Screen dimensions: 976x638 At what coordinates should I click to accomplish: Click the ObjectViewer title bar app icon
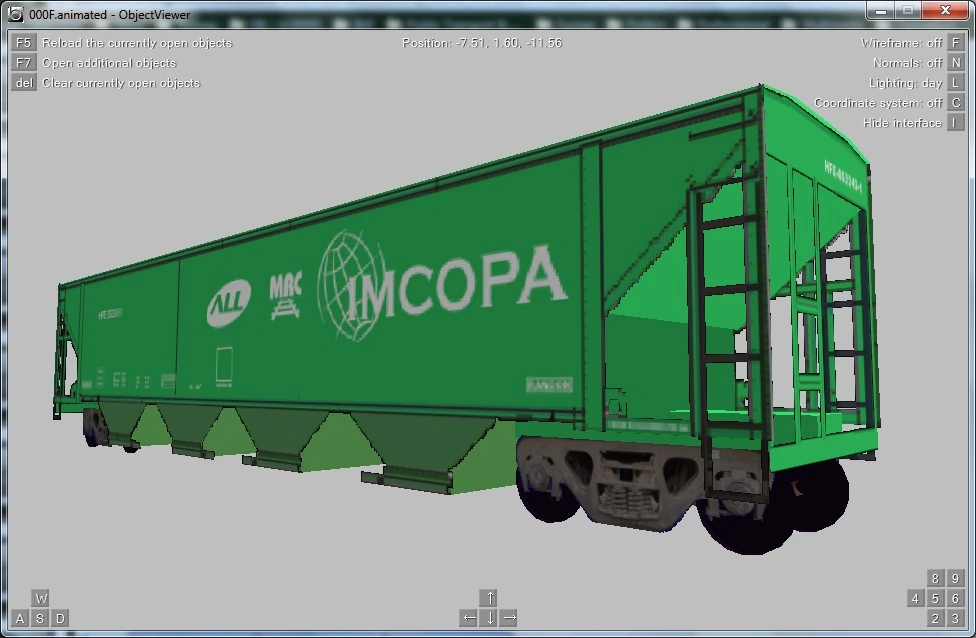[16, 14]
